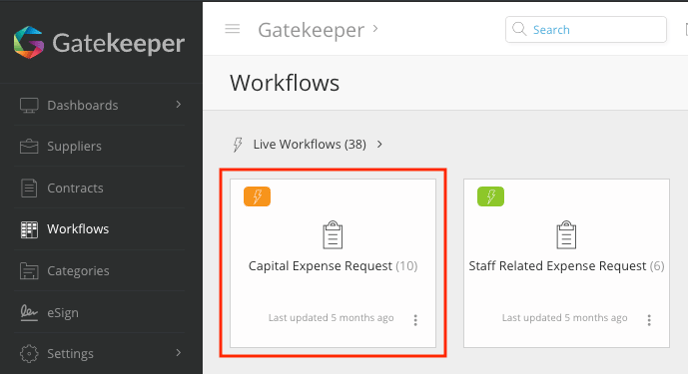The image size is (688, 374).
Task: Click the Gatekeeper logo icon
Action: click(x=29, y=43)
